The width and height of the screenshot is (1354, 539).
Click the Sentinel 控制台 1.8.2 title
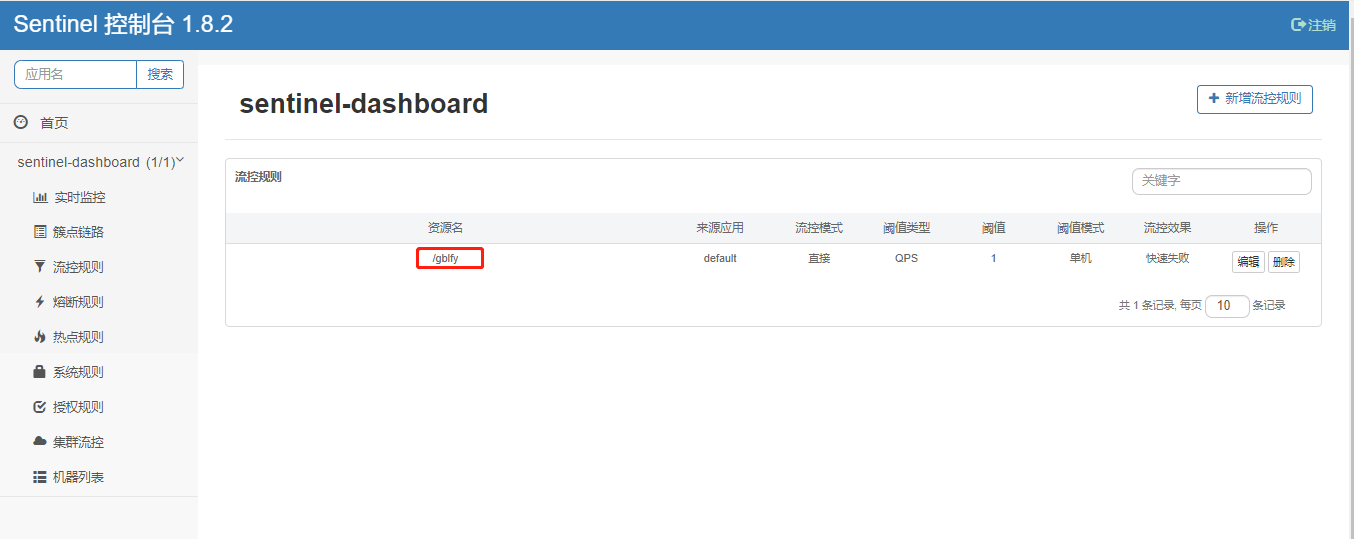pos(123,25)
